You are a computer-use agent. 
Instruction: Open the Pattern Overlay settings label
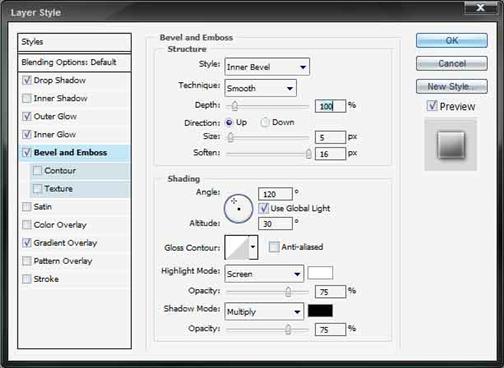coord(63,261)
